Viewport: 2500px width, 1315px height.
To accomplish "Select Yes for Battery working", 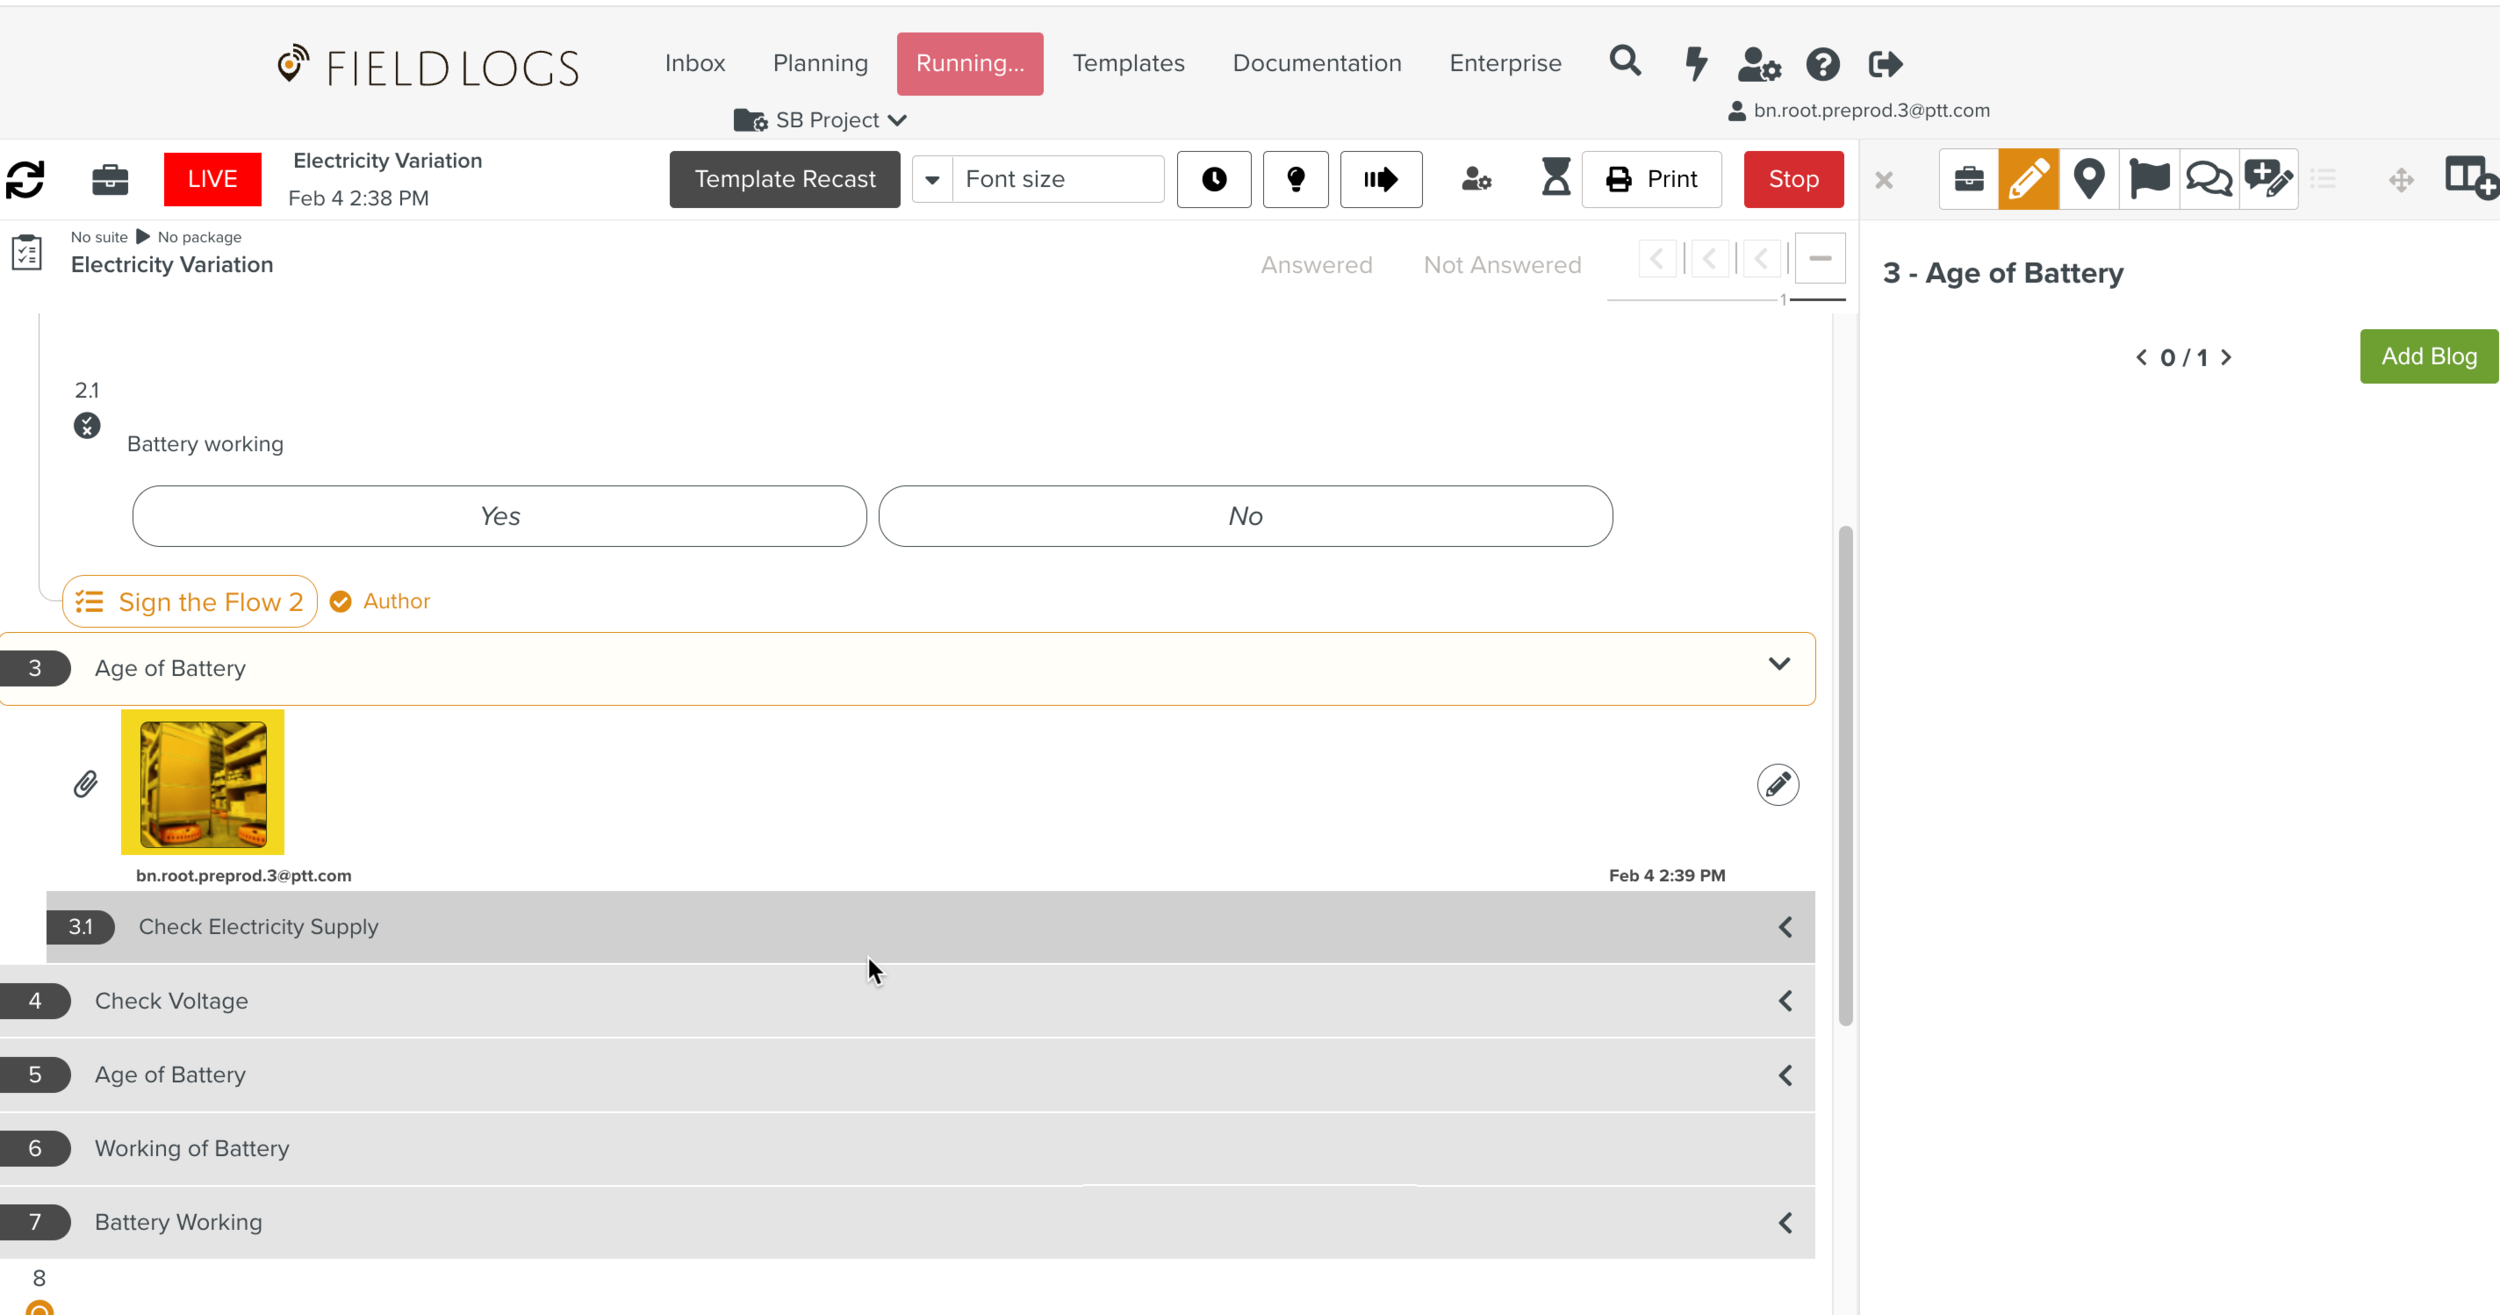I will 499,516.
